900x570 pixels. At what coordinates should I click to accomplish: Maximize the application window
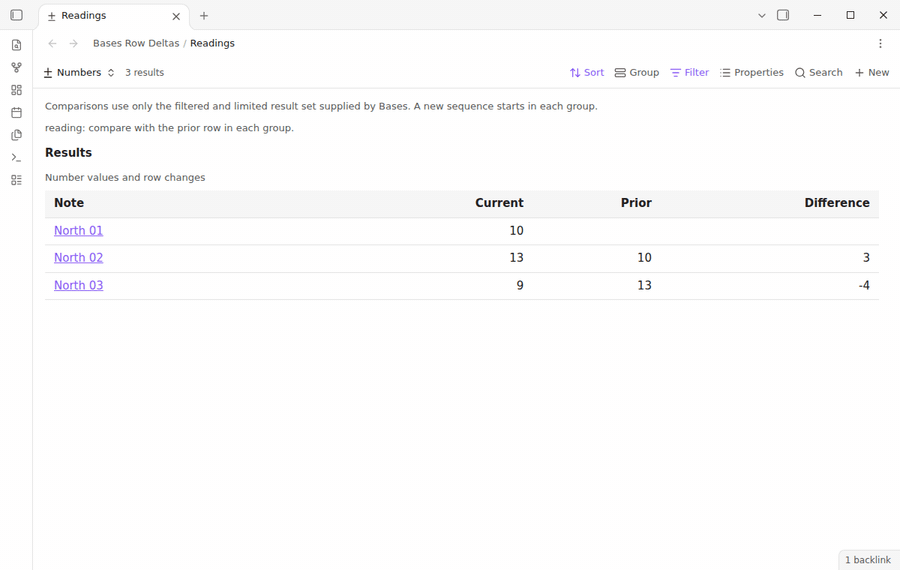pos(851,15)
